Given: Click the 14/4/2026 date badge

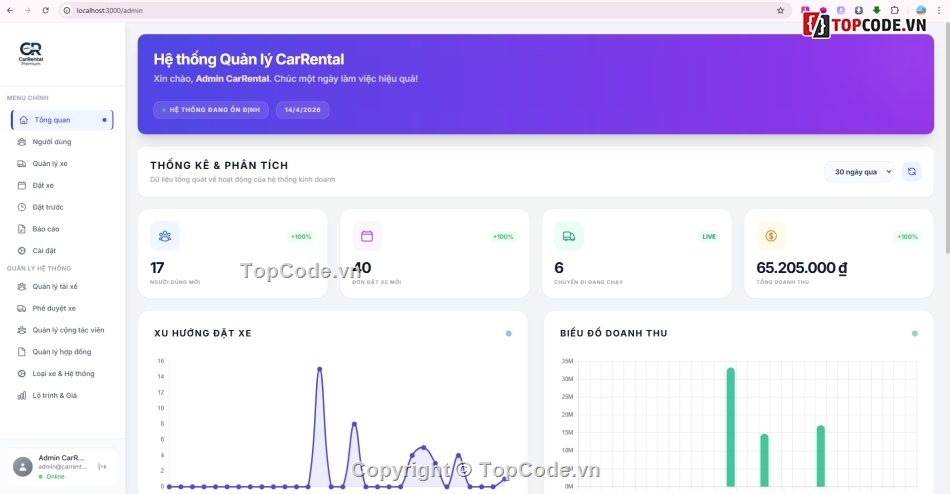Looking at the screenshot, I should (x=303, y=110).
